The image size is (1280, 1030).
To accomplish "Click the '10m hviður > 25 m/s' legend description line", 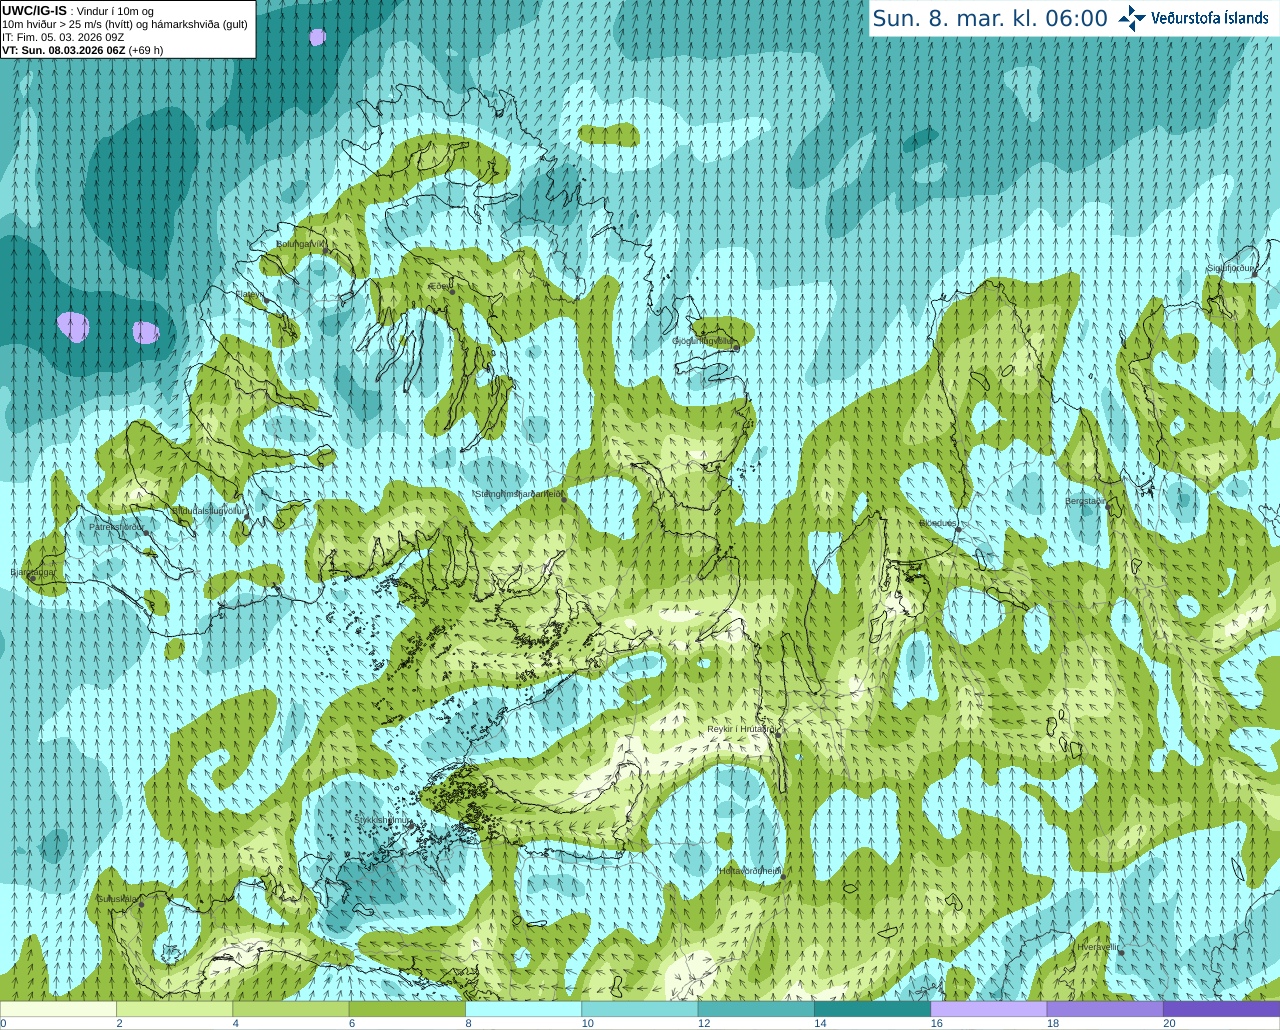I will [125, 24].
